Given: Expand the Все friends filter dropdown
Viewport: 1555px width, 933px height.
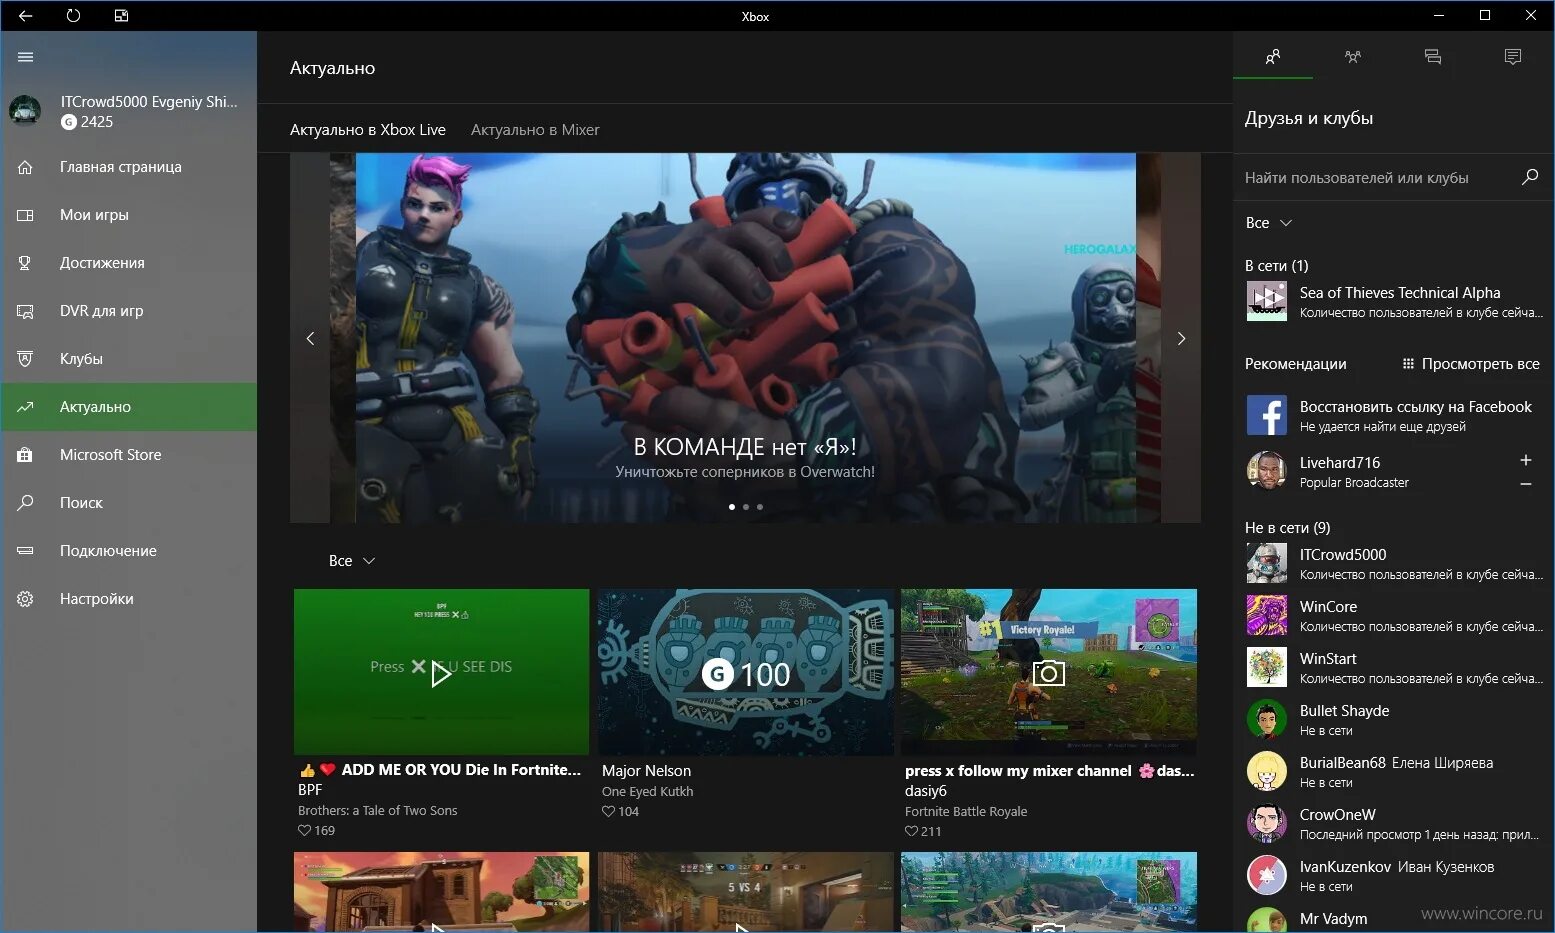Looking at the screenshot, I should pyautogui.click(x=1269, y=223).
